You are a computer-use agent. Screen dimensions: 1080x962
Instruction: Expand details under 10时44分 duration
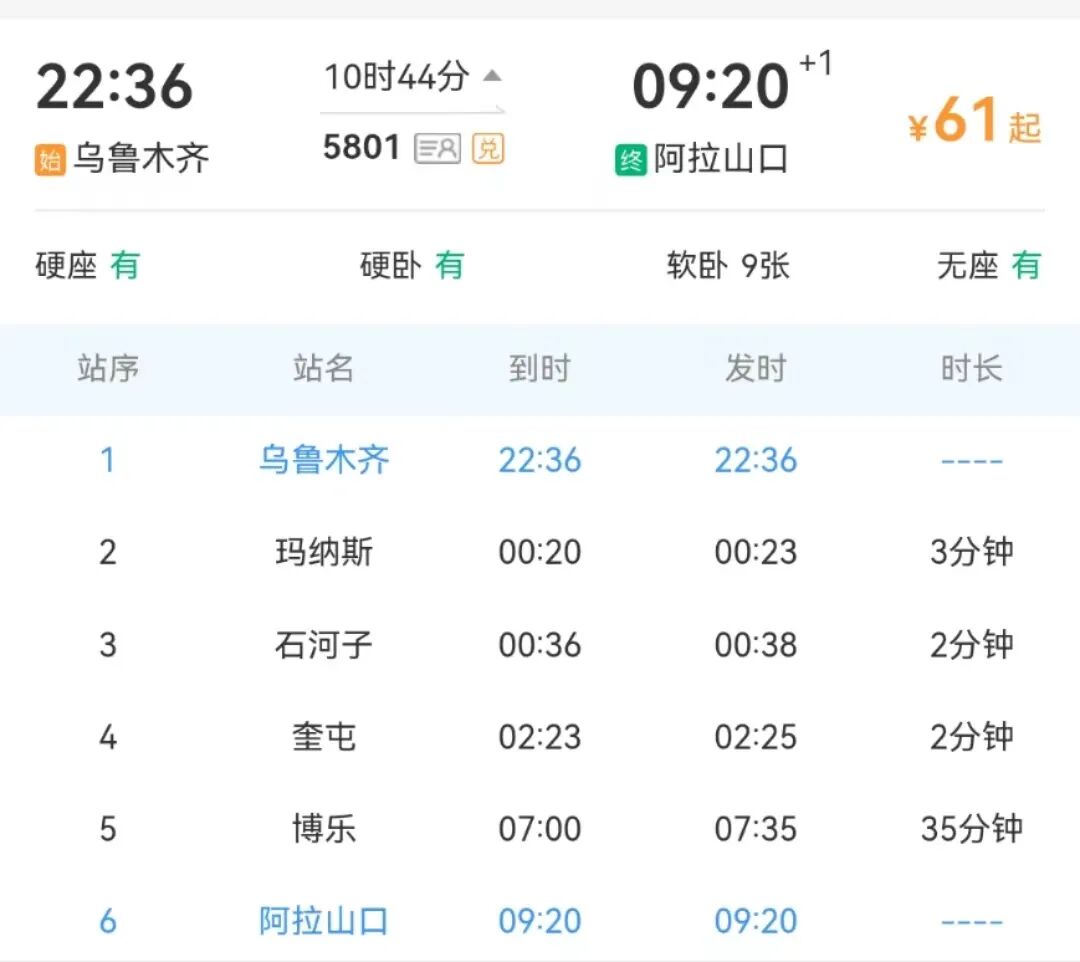pyautogui.click(x=393, y=74)
